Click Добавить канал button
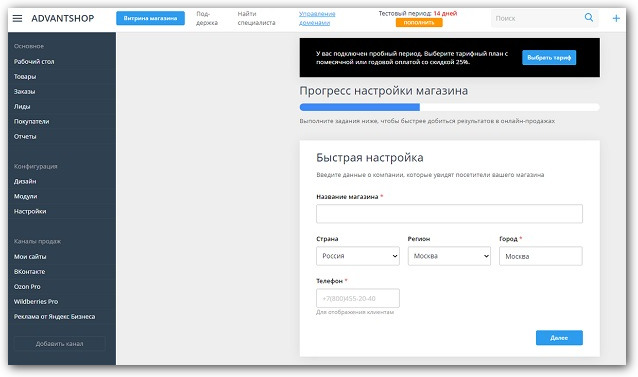 pos(59,344)
